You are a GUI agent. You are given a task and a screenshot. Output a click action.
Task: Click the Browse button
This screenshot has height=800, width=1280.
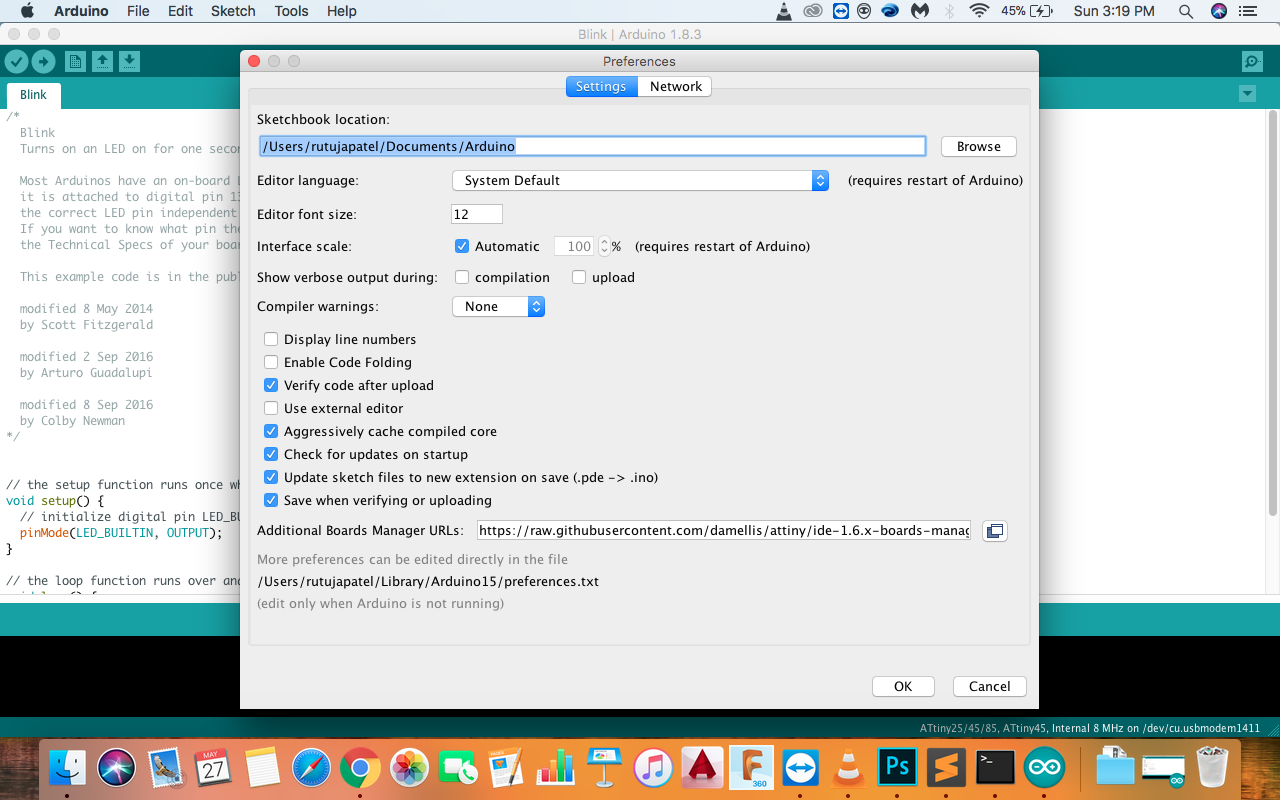point(979,147)
